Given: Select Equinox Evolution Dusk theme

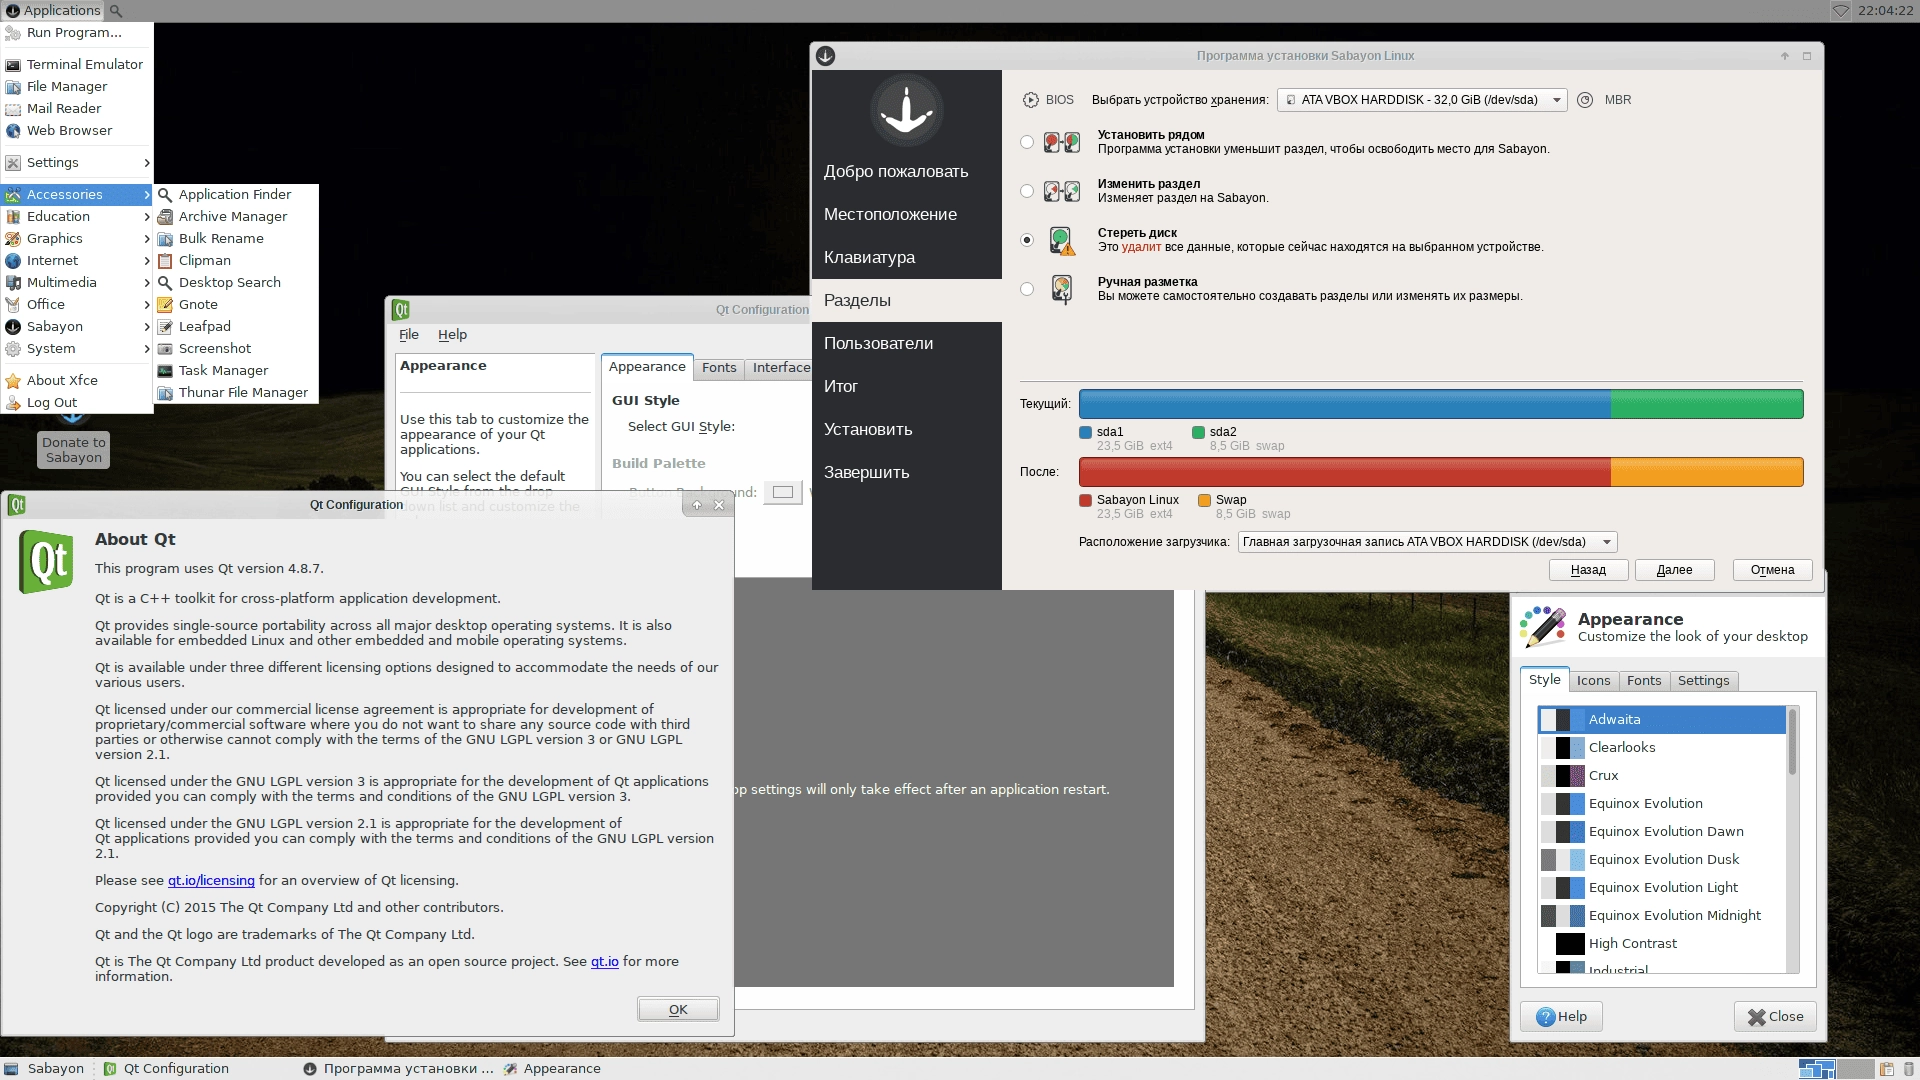Looking at the screenshot, I should (1662, 860).
